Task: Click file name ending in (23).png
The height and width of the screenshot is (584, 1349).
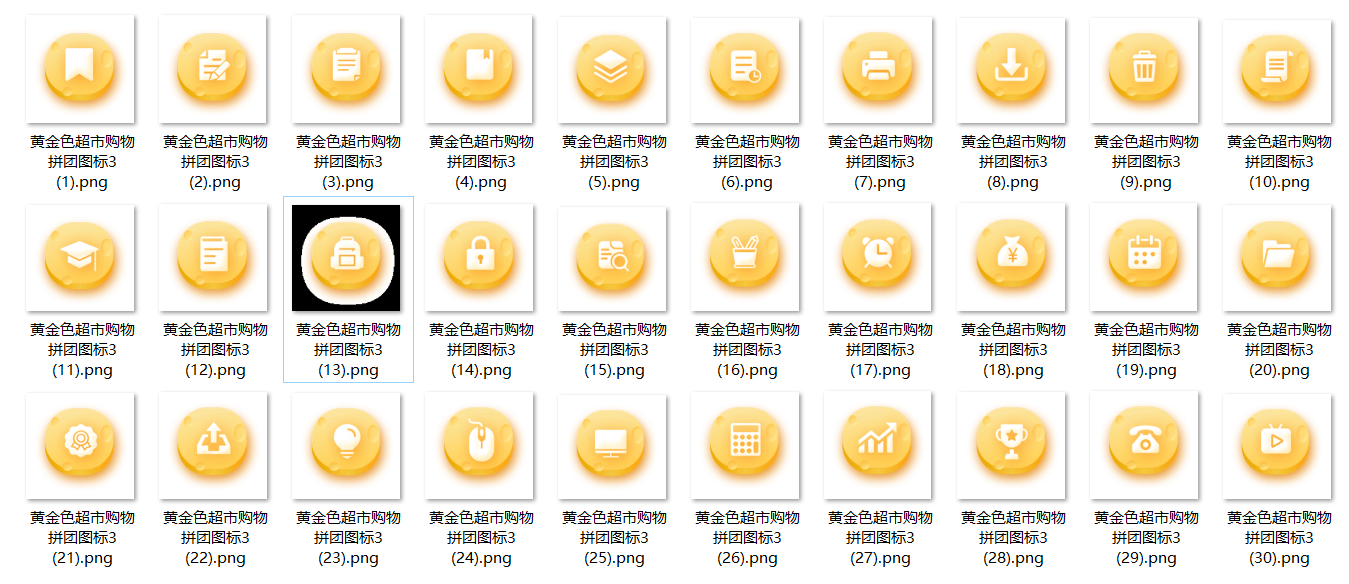Action: click(x=346, y=538)
